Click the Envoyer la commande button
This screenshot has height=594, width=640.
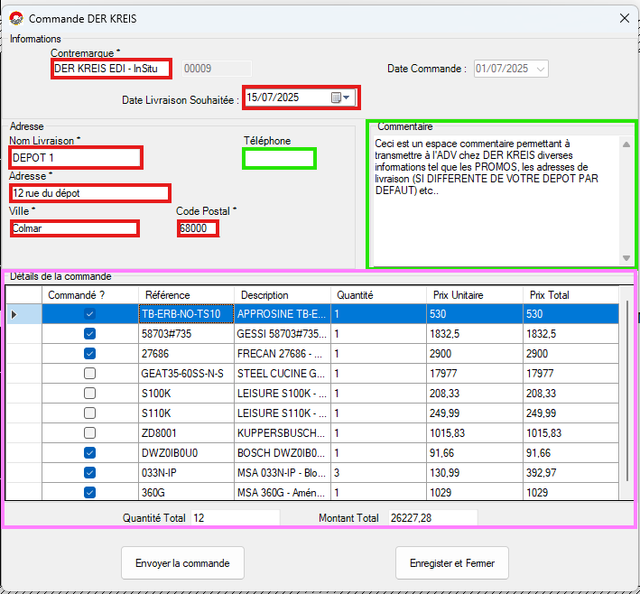click(x=182, y=563)
